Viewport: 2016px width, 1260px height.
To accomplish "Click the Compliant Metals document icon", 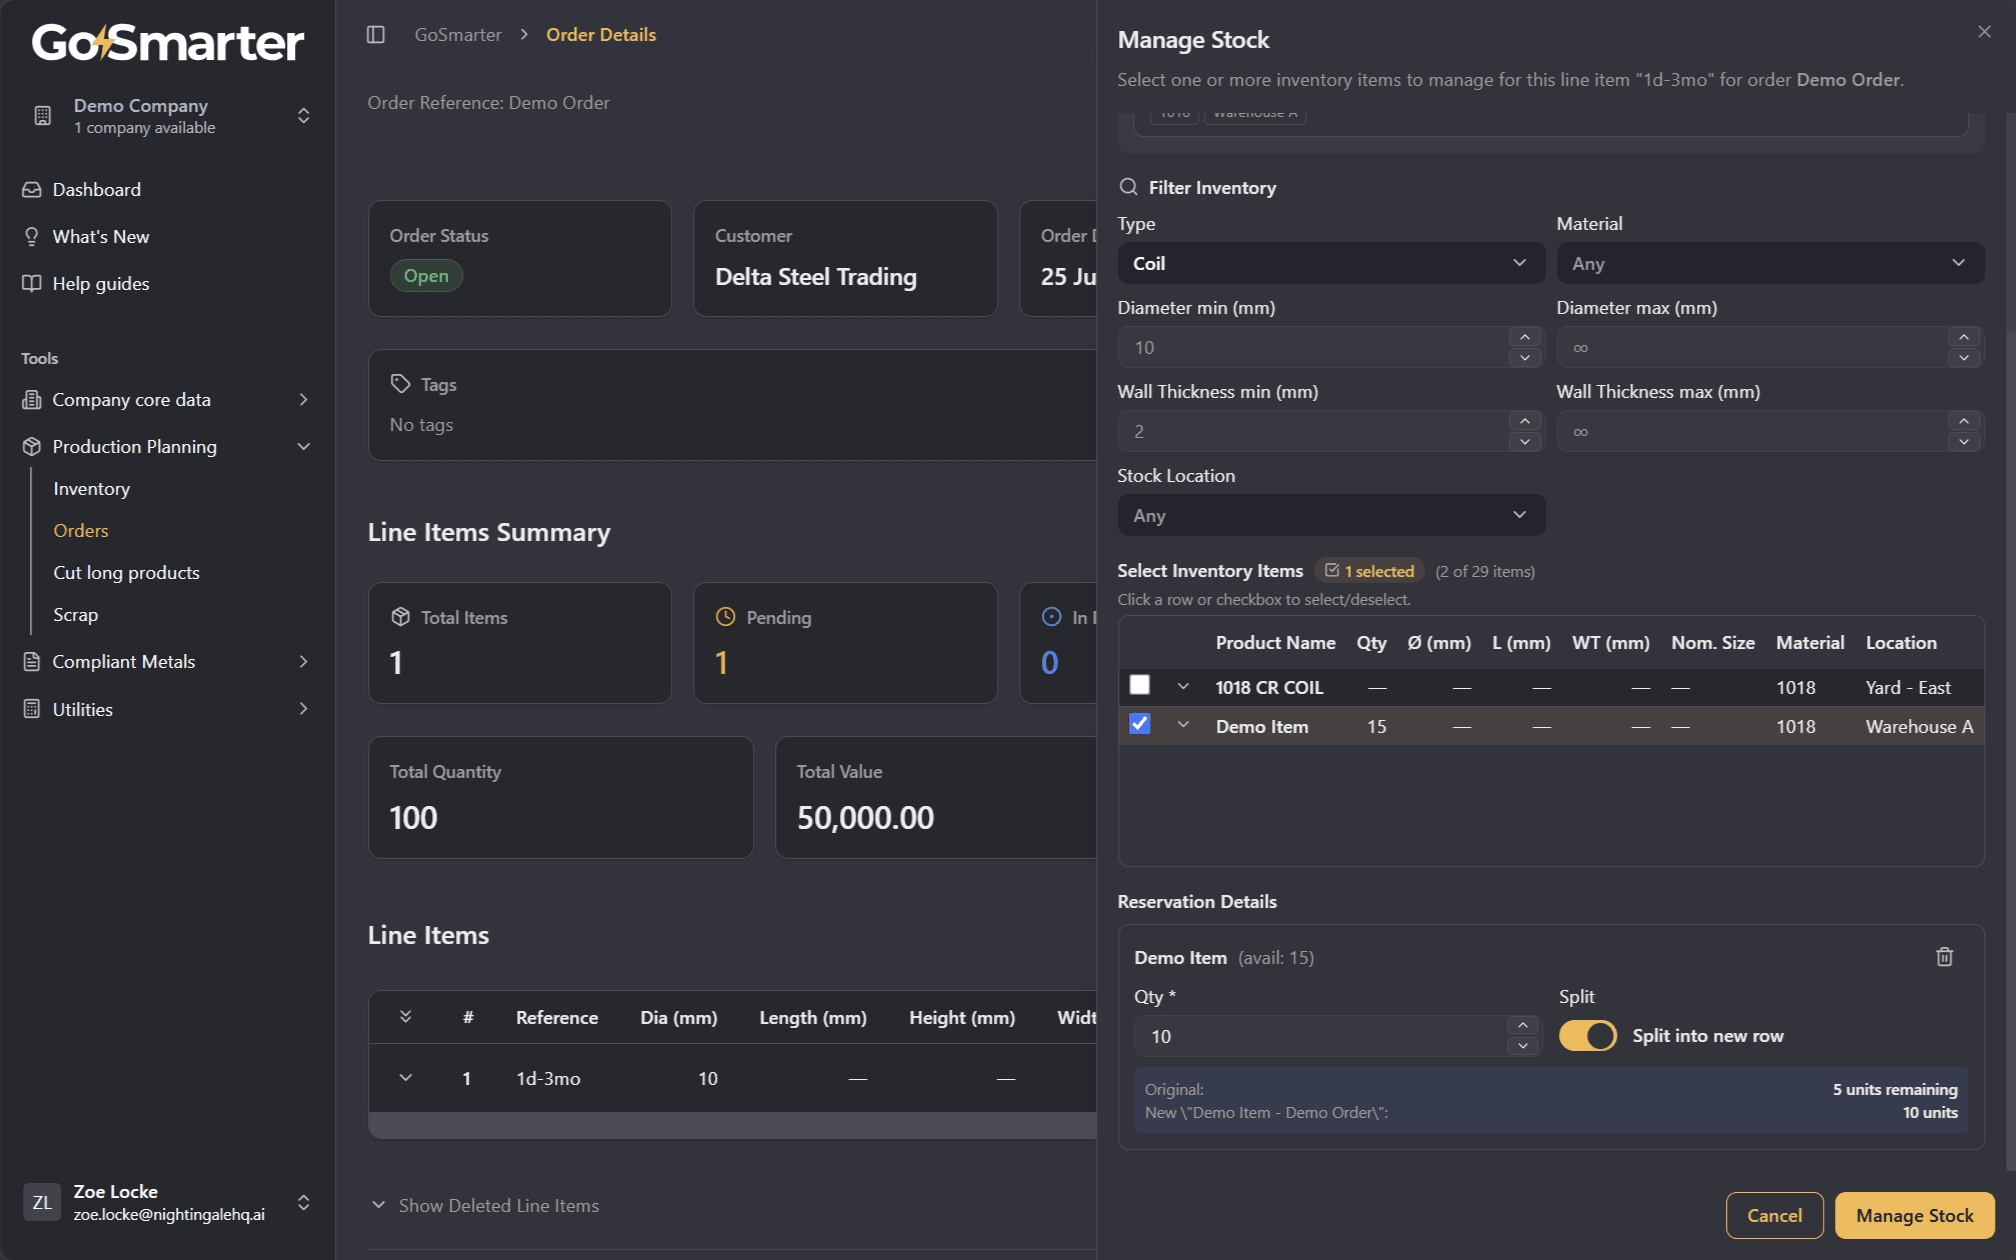I will [x=32, y=662].
